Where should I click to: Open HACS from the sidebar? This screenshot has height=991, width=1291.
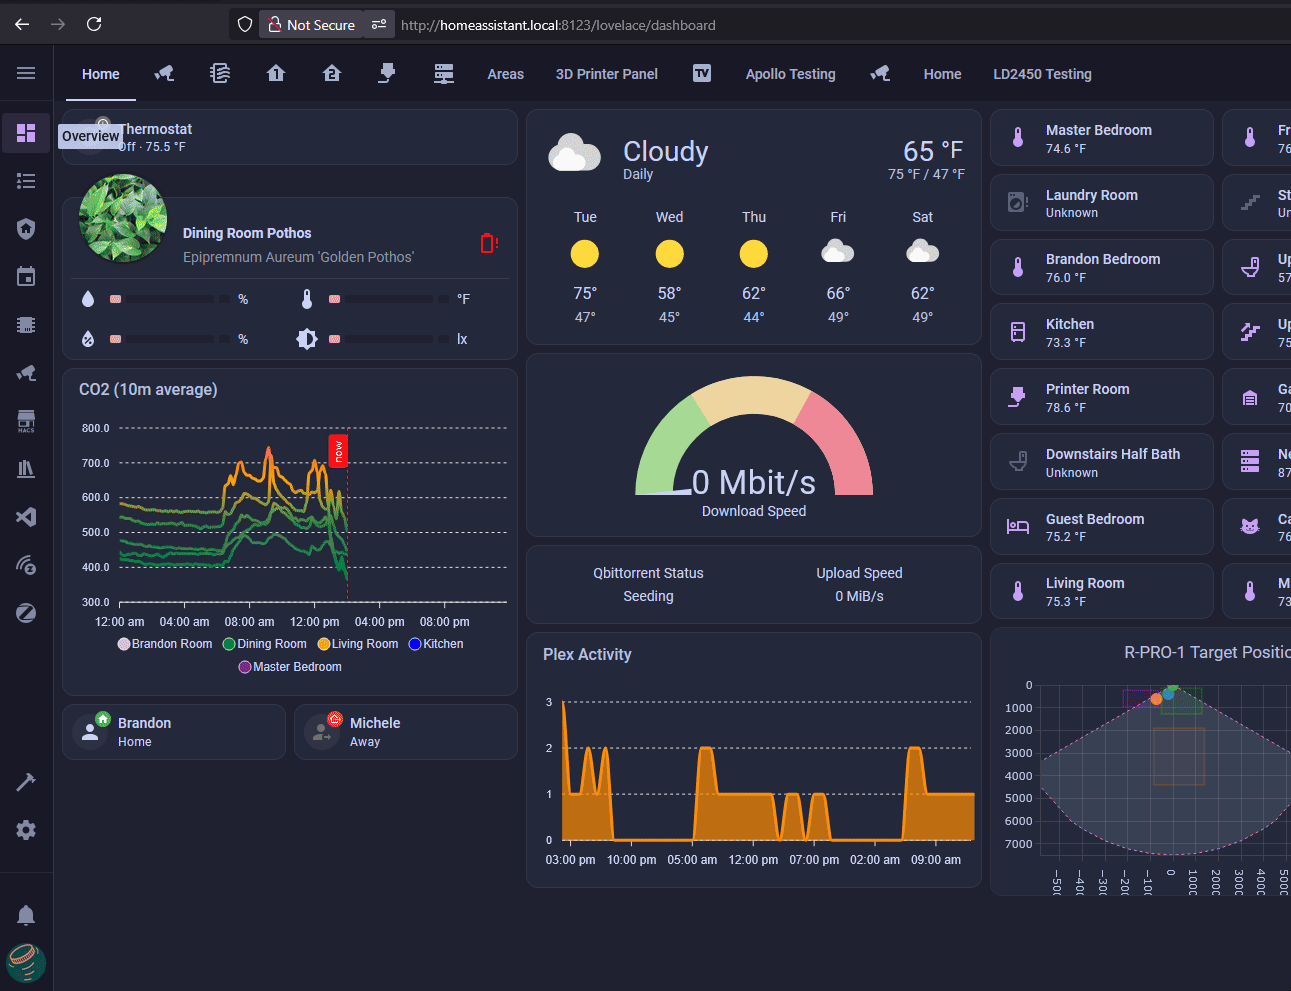coord(26,421)
